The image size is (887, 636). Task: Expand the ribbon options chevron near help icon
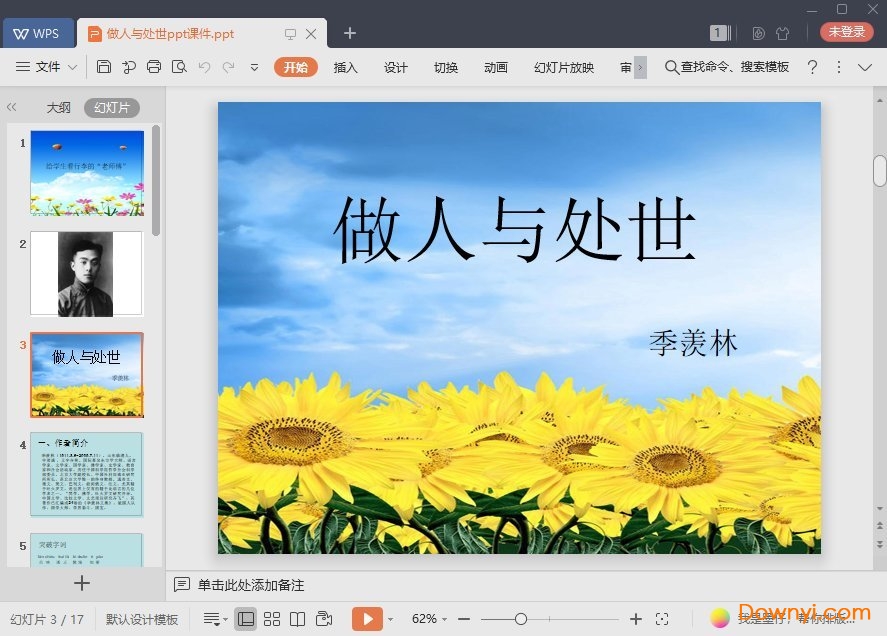pyautogui.click(x=866, y=67)
